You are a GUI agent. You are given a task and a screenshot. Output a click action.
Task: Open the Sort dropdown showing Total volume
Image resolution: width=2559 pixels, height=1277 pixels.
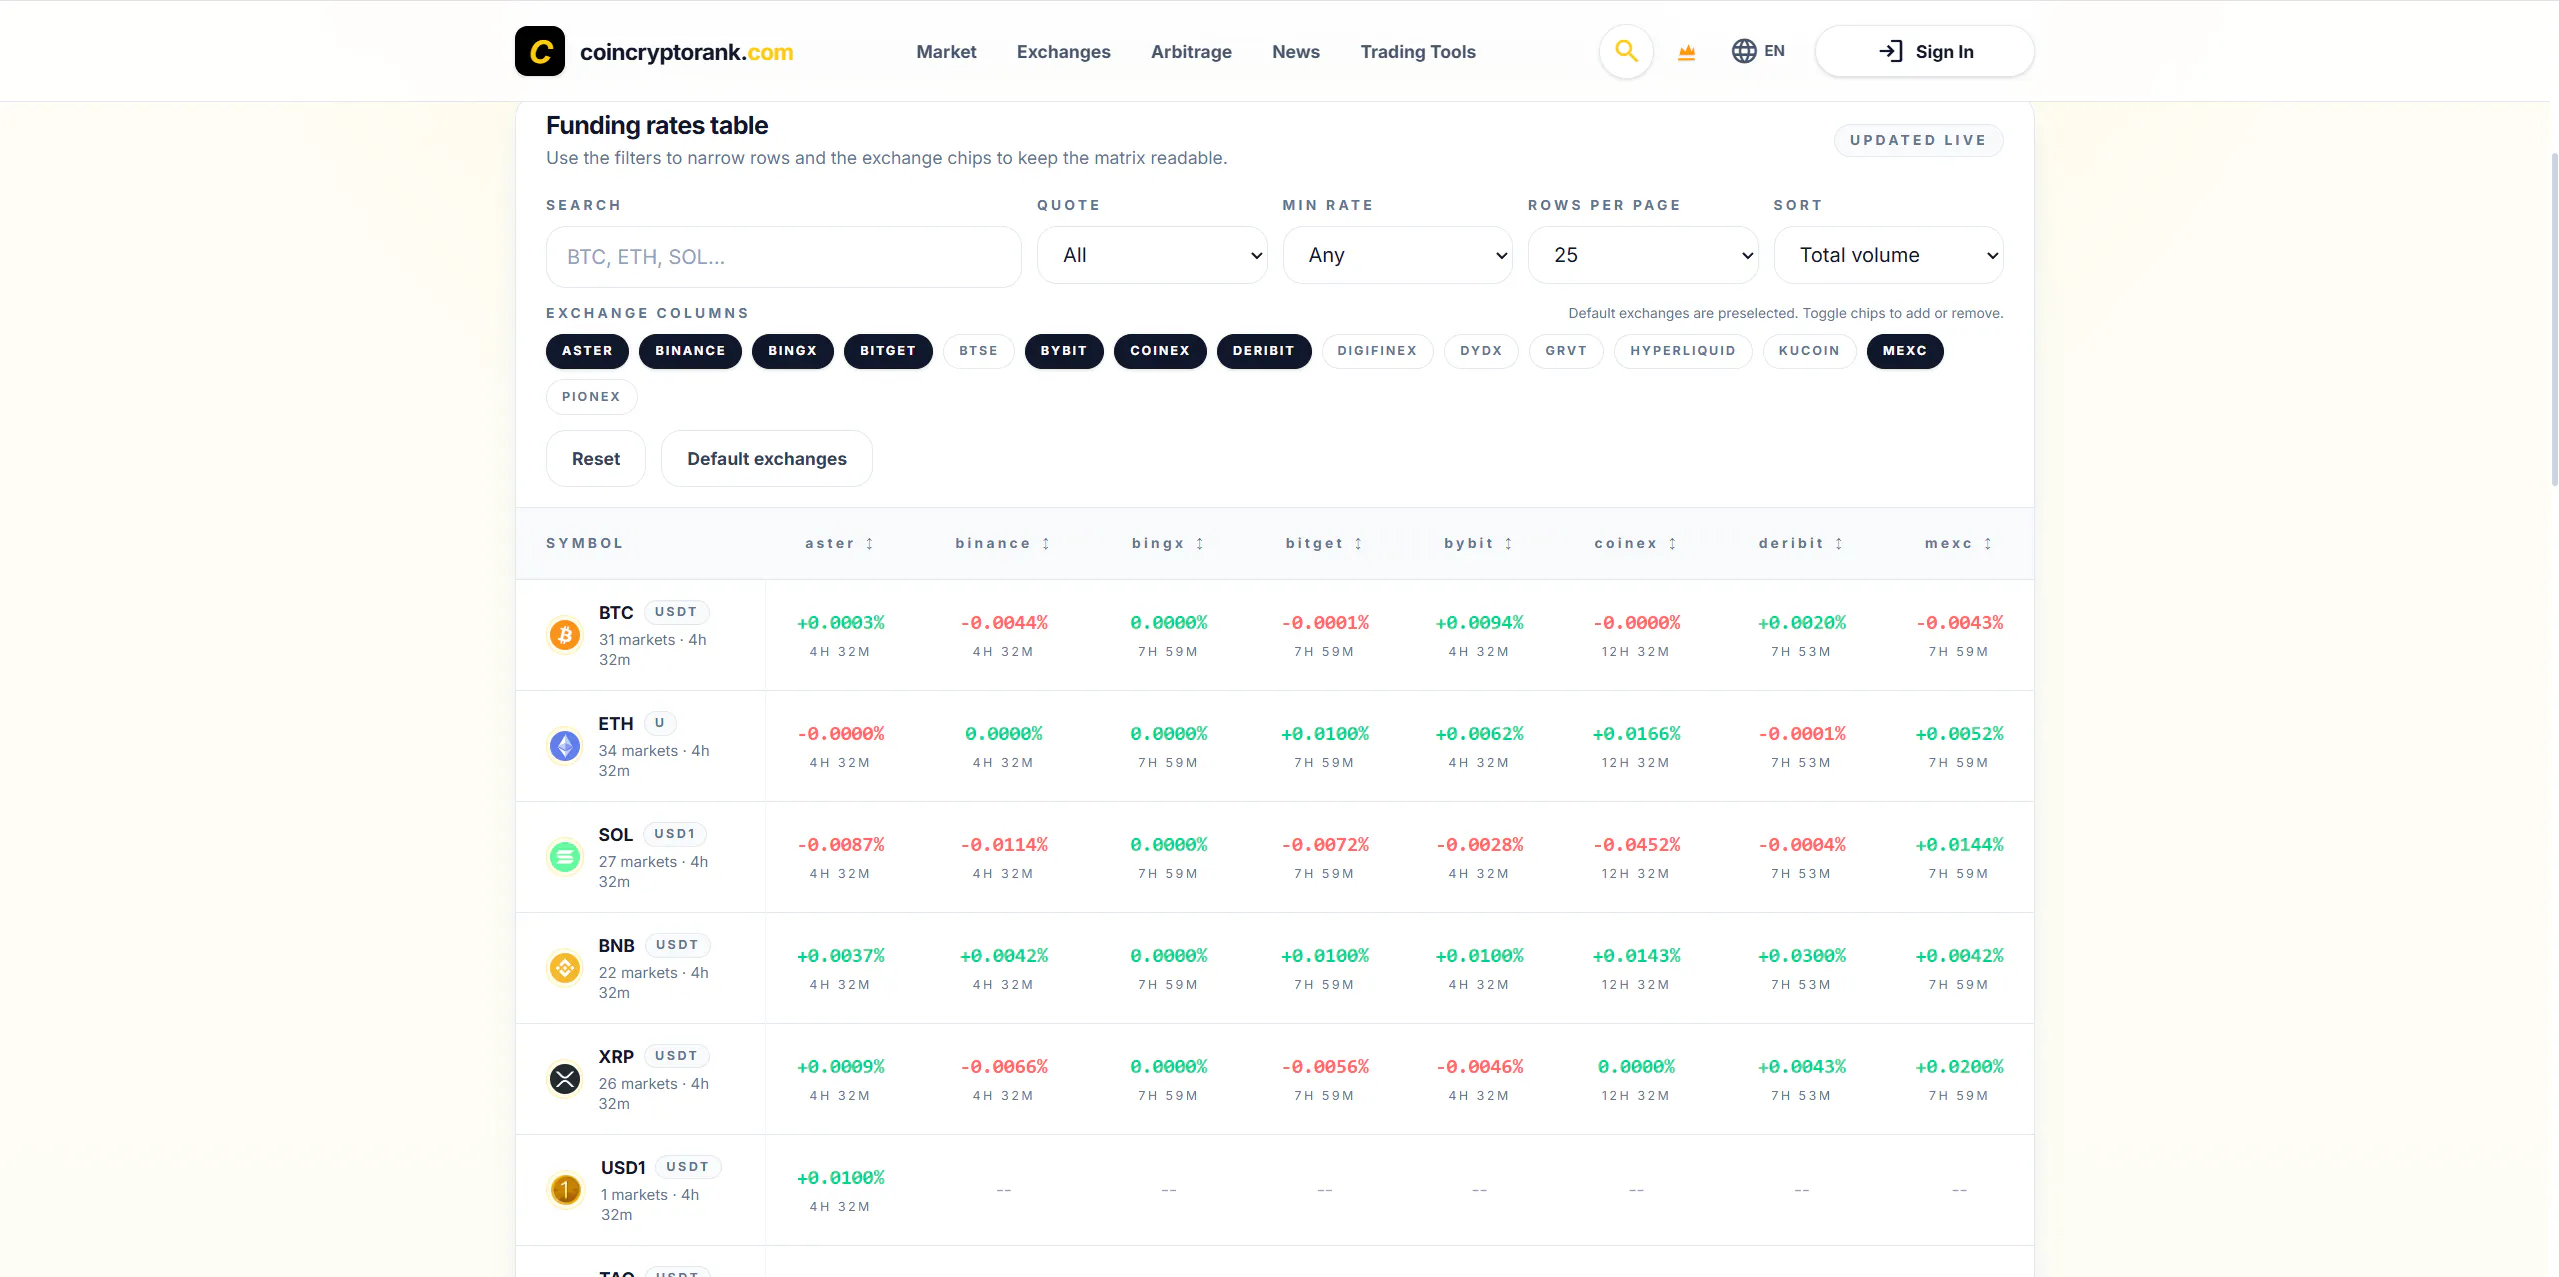1888,255
